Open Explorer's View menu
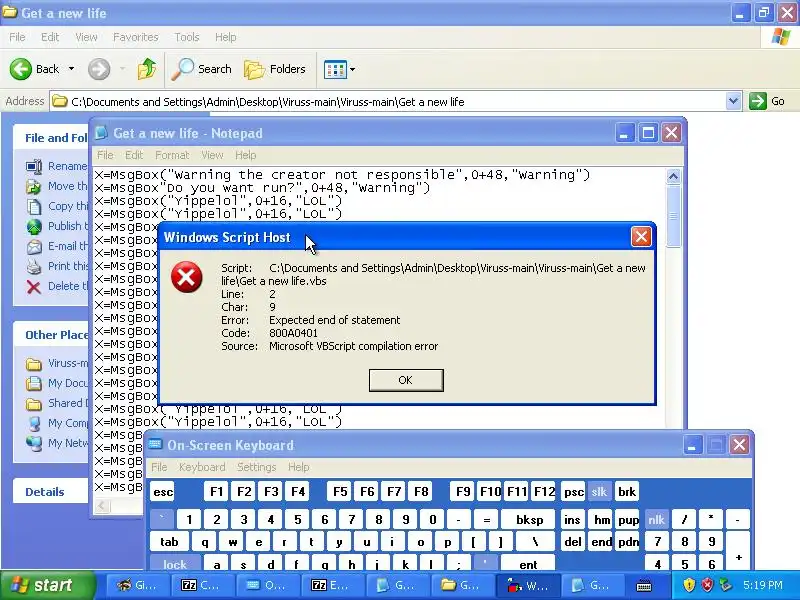This screenshot has height=600, width=800. [x=86, y=37]
